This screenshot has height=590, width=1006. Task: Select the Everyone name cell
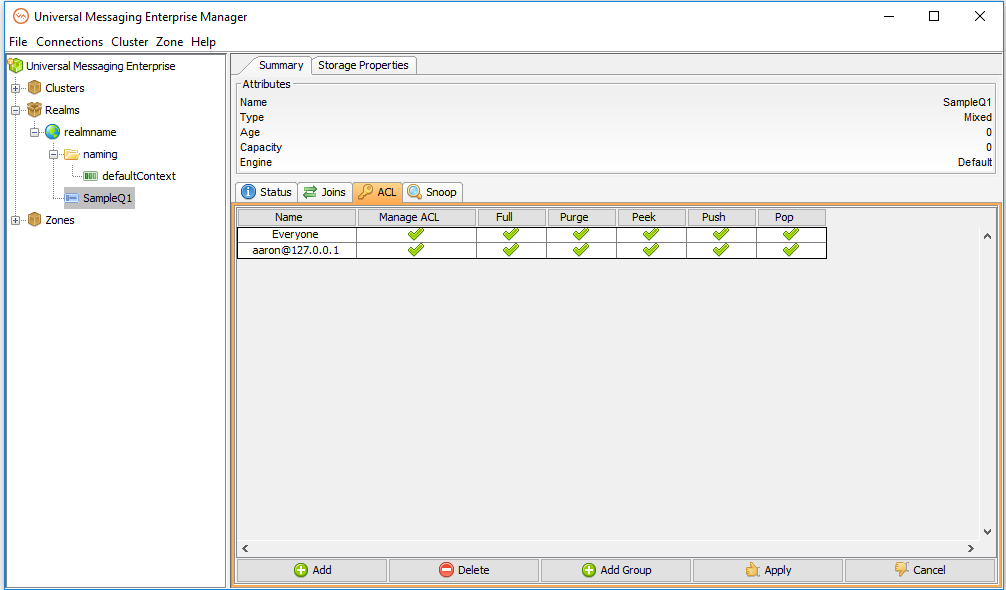[296, 235]
